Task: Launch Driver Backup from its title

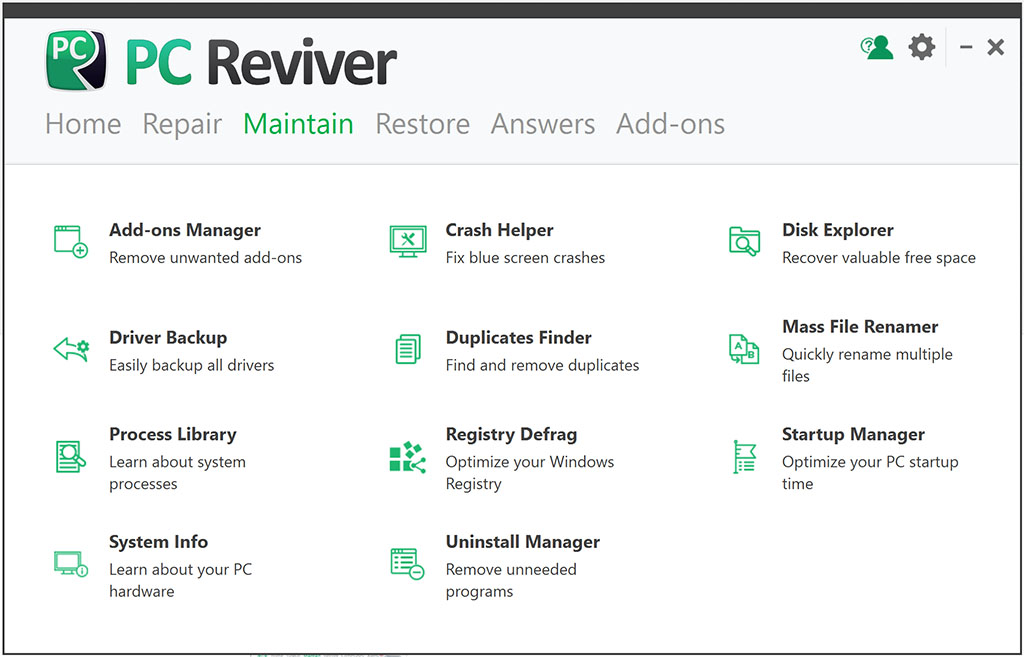Action: coord(168,338)
